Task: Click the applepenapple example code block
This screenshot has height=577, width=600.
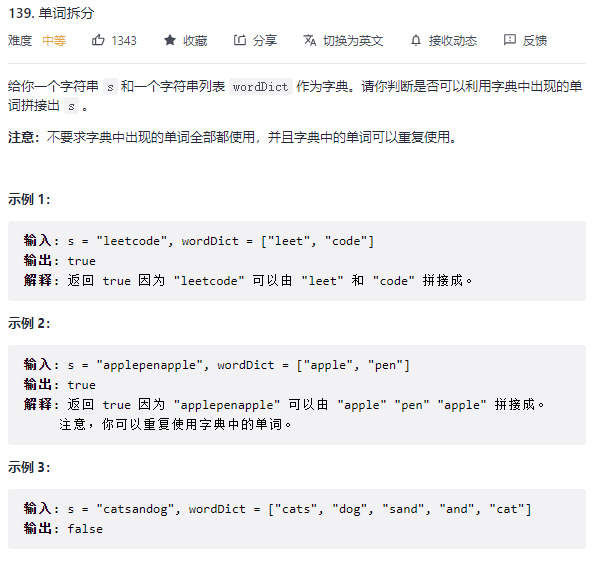Action: [x=297, y=395]
